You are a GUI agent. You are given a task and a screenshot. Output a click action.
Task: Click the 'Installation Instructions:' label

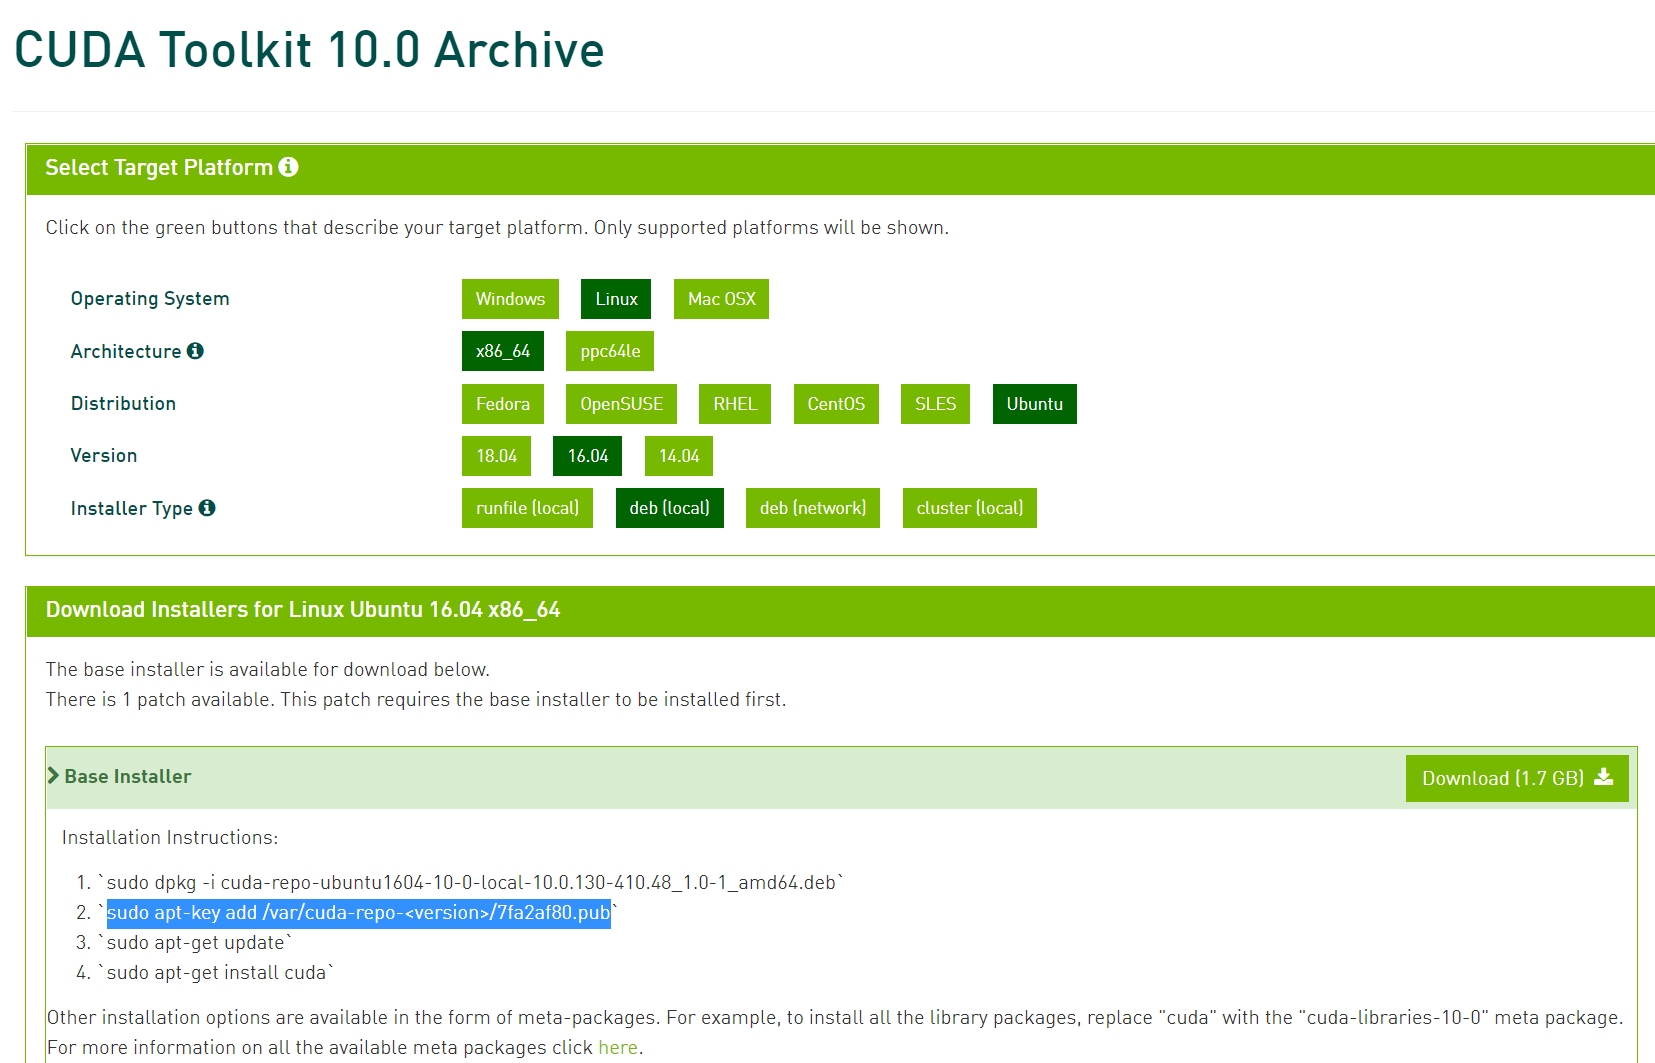point(170,838)
